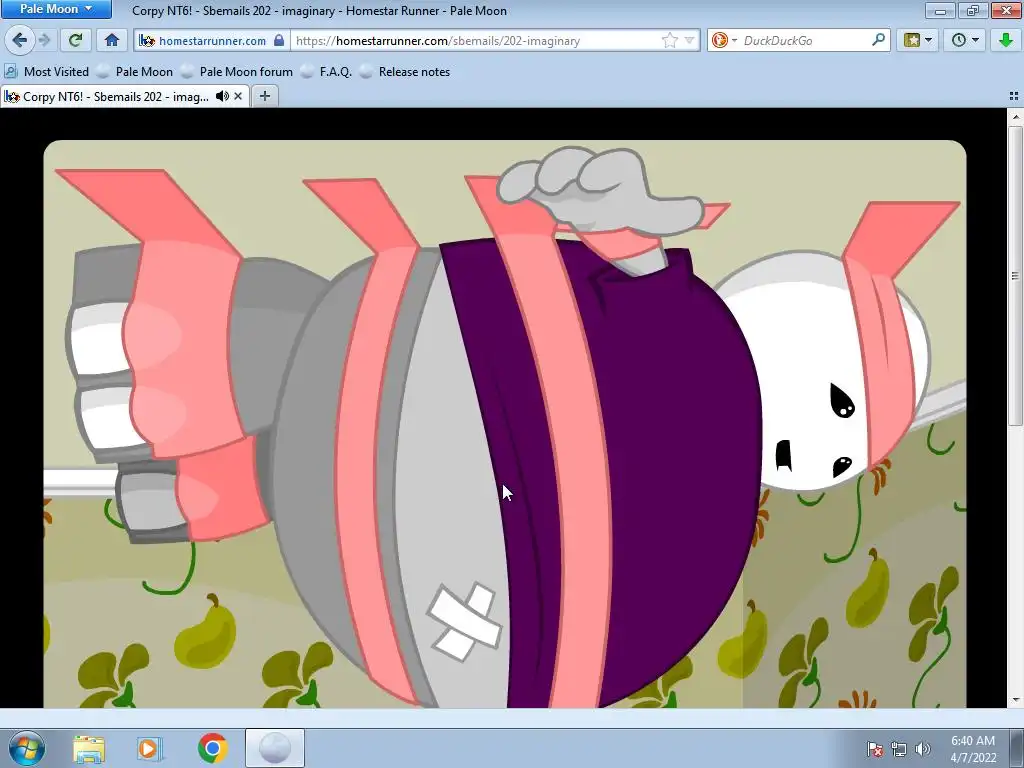This screenshot has height=768, width=1024.
Task: Open the address bar history dropdown
Action: pos(689,40)
